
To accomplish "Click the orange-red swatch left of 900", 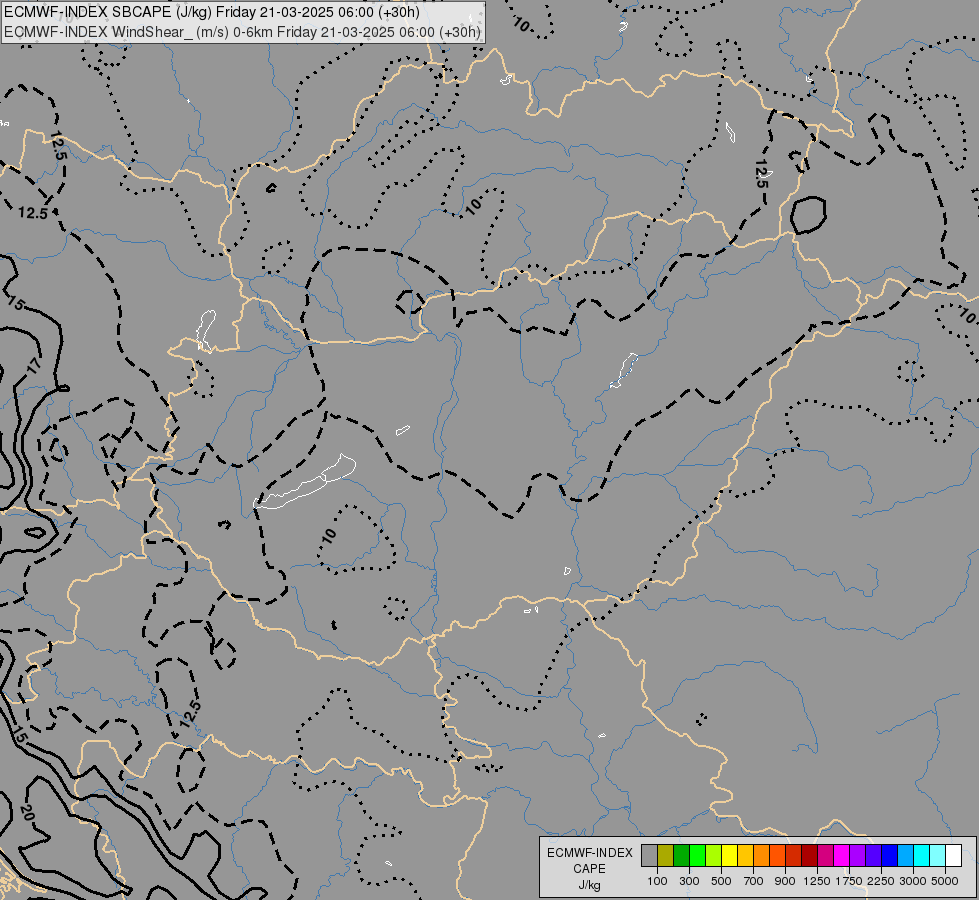I will coord(777,855).
